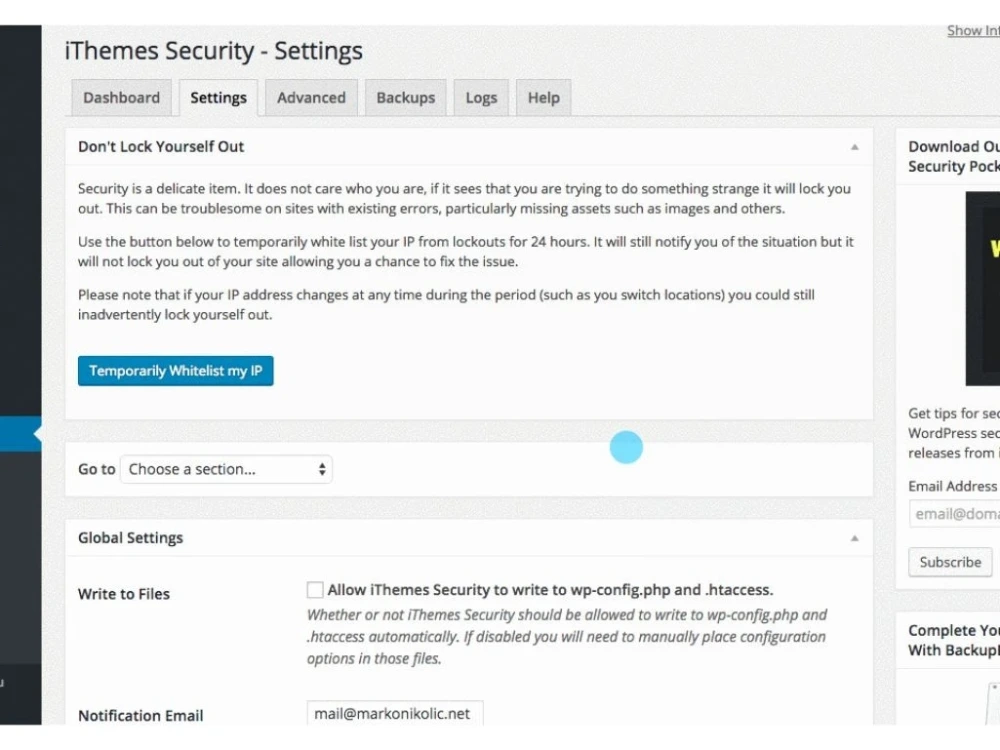Click the Don't Lock Yourself Out panel title
The height and width of the screenshot is (750, 1000).
point(161,147)
